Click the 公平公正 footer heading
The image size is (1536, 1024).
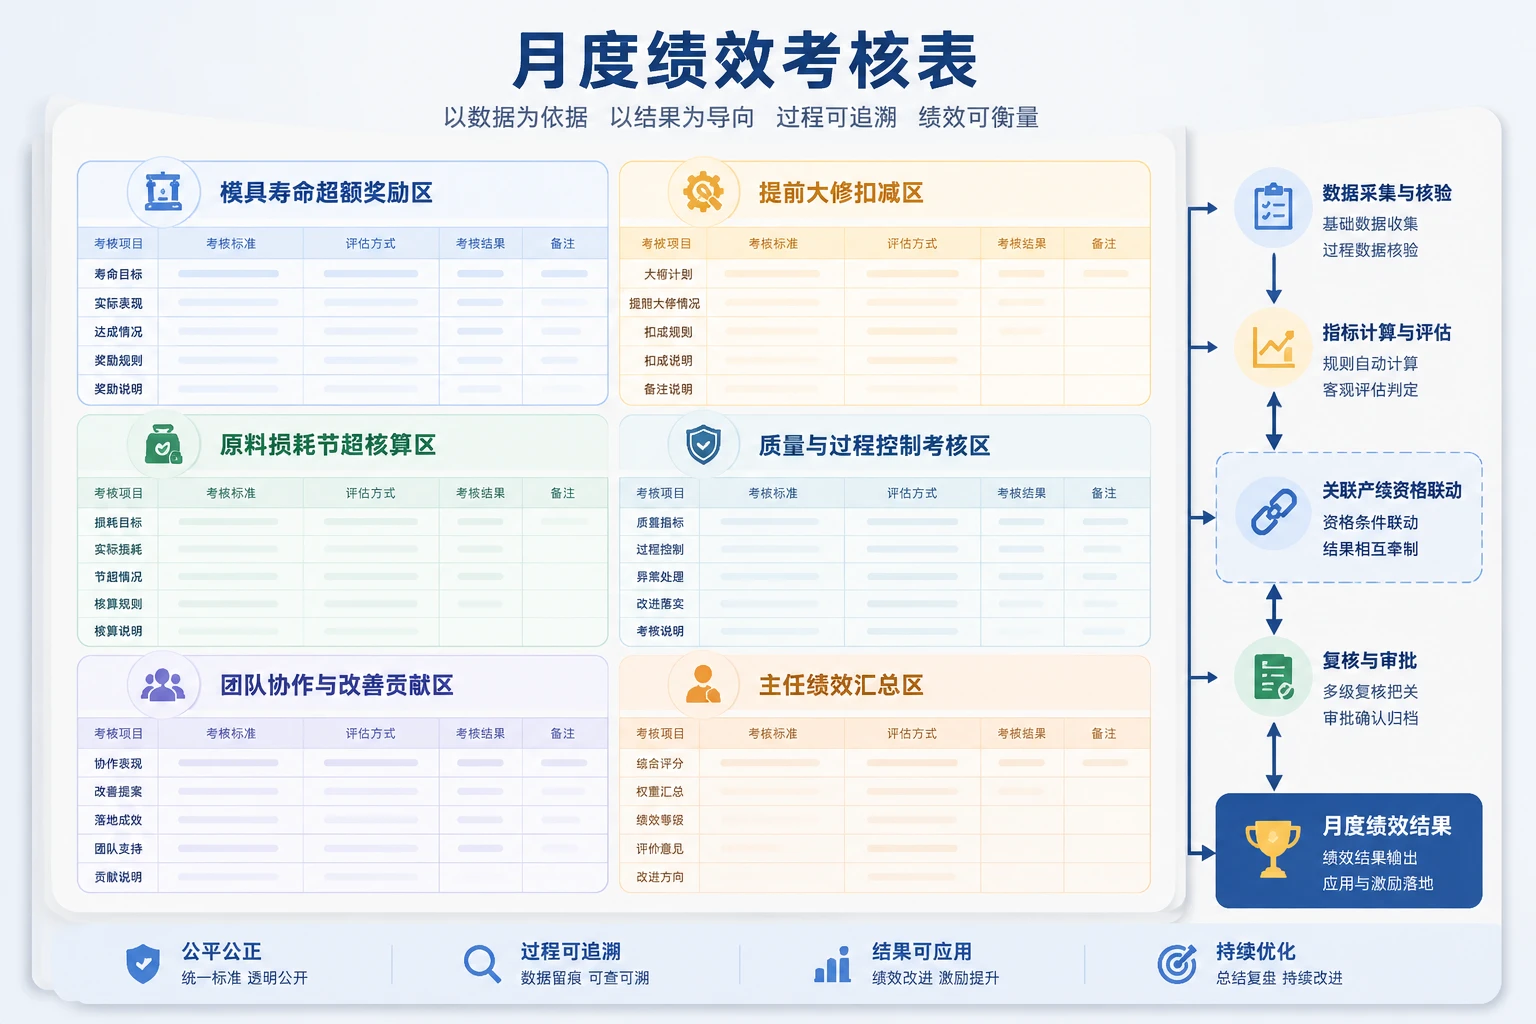222,952
